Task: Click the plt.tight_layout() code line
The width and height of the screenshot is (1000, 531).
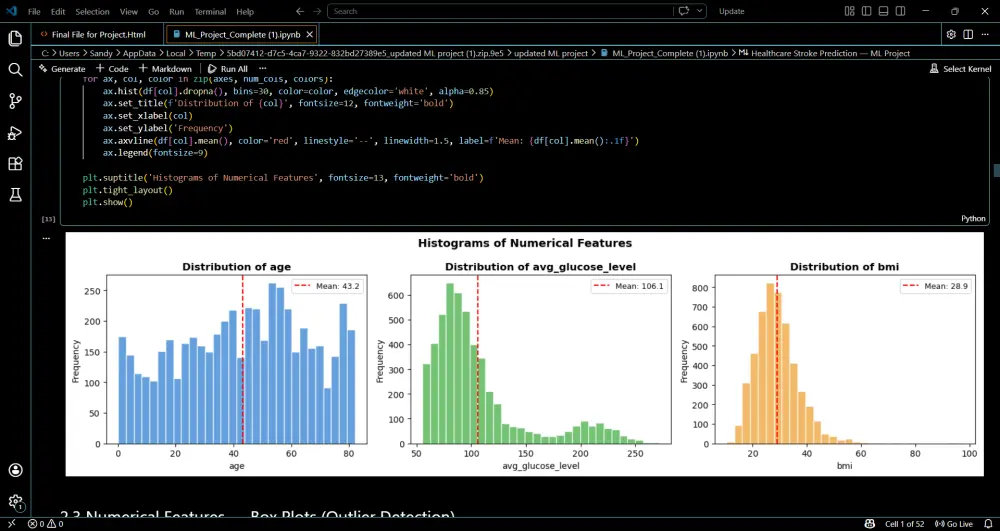Action: (128, 190)
